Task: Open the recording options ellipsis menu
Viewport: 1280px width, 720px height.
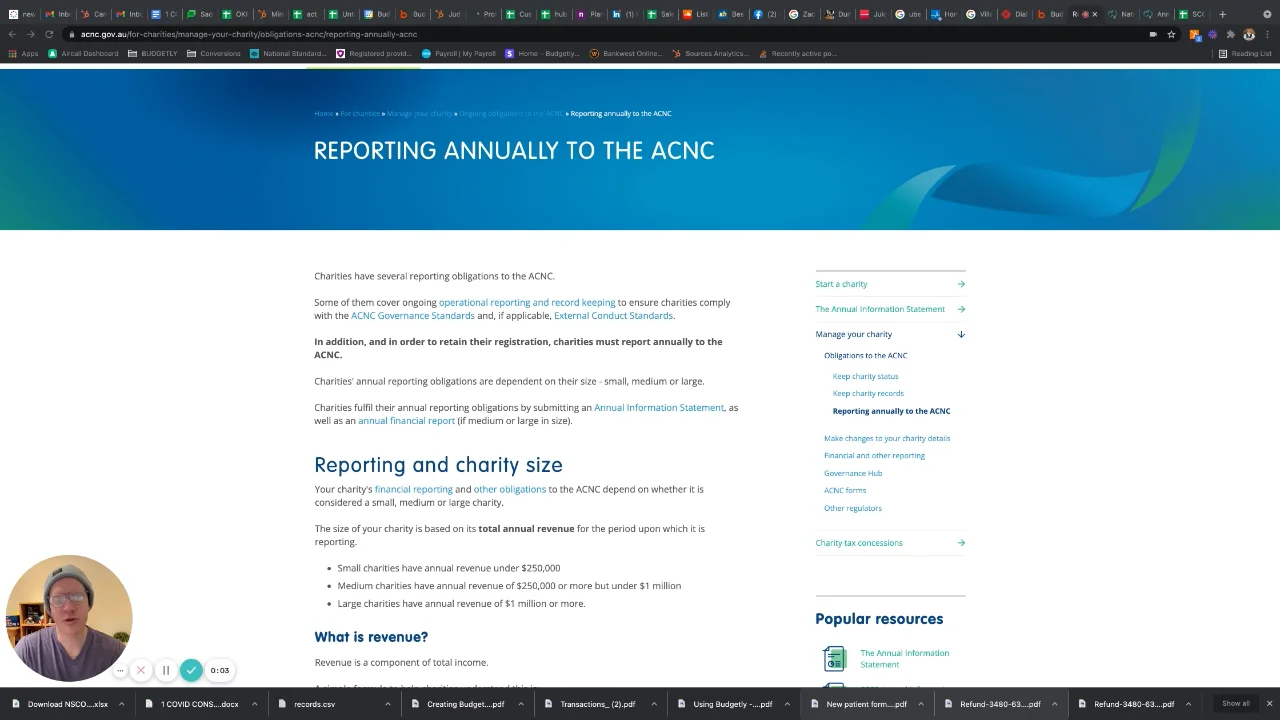Action: pos(120,670)
